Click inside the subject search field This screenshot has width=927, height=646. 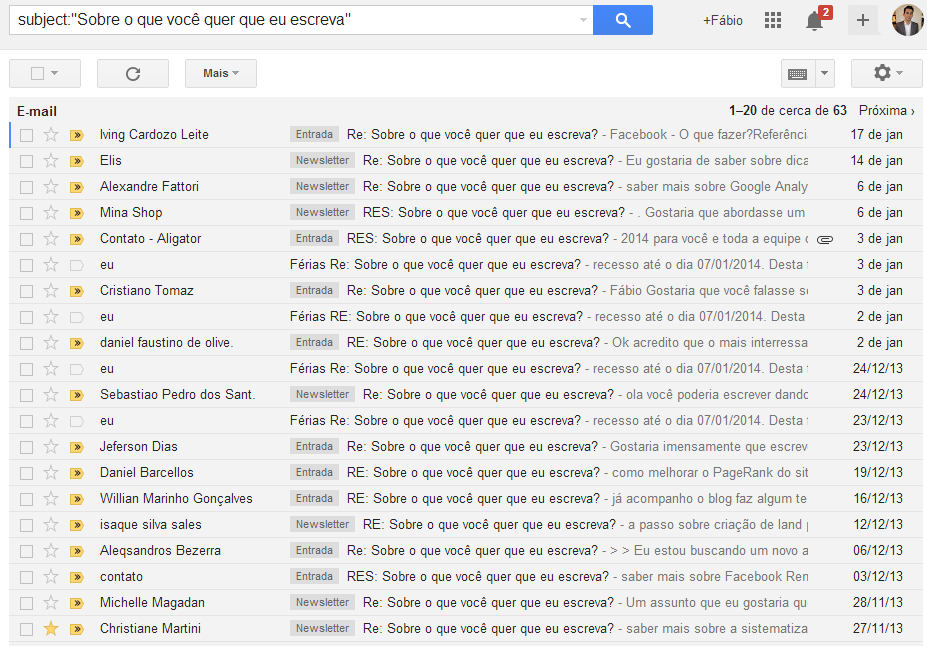pos(290,20)
